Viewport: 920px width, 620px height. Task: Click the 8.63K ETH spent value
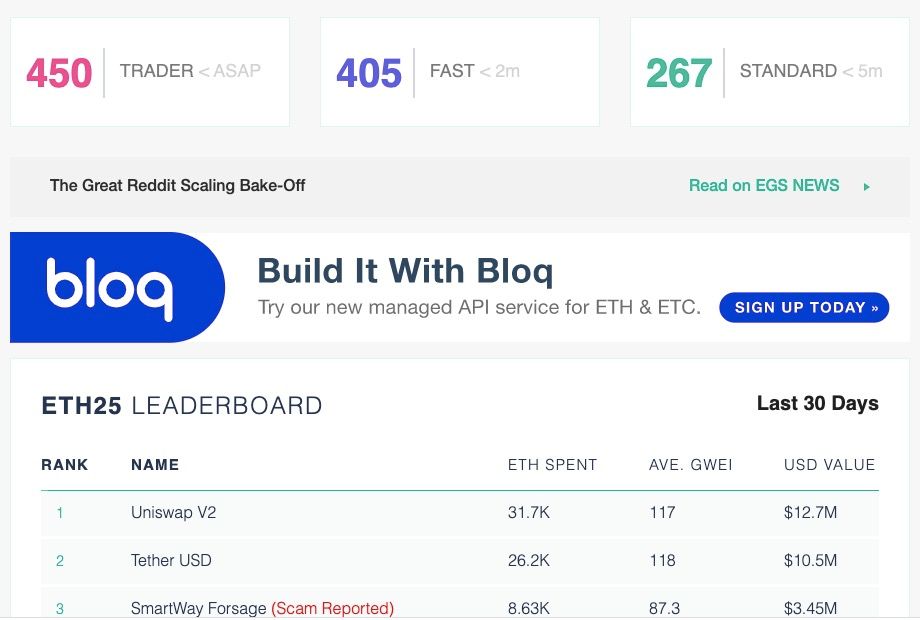pyautogui.click(x=529, y=609)
